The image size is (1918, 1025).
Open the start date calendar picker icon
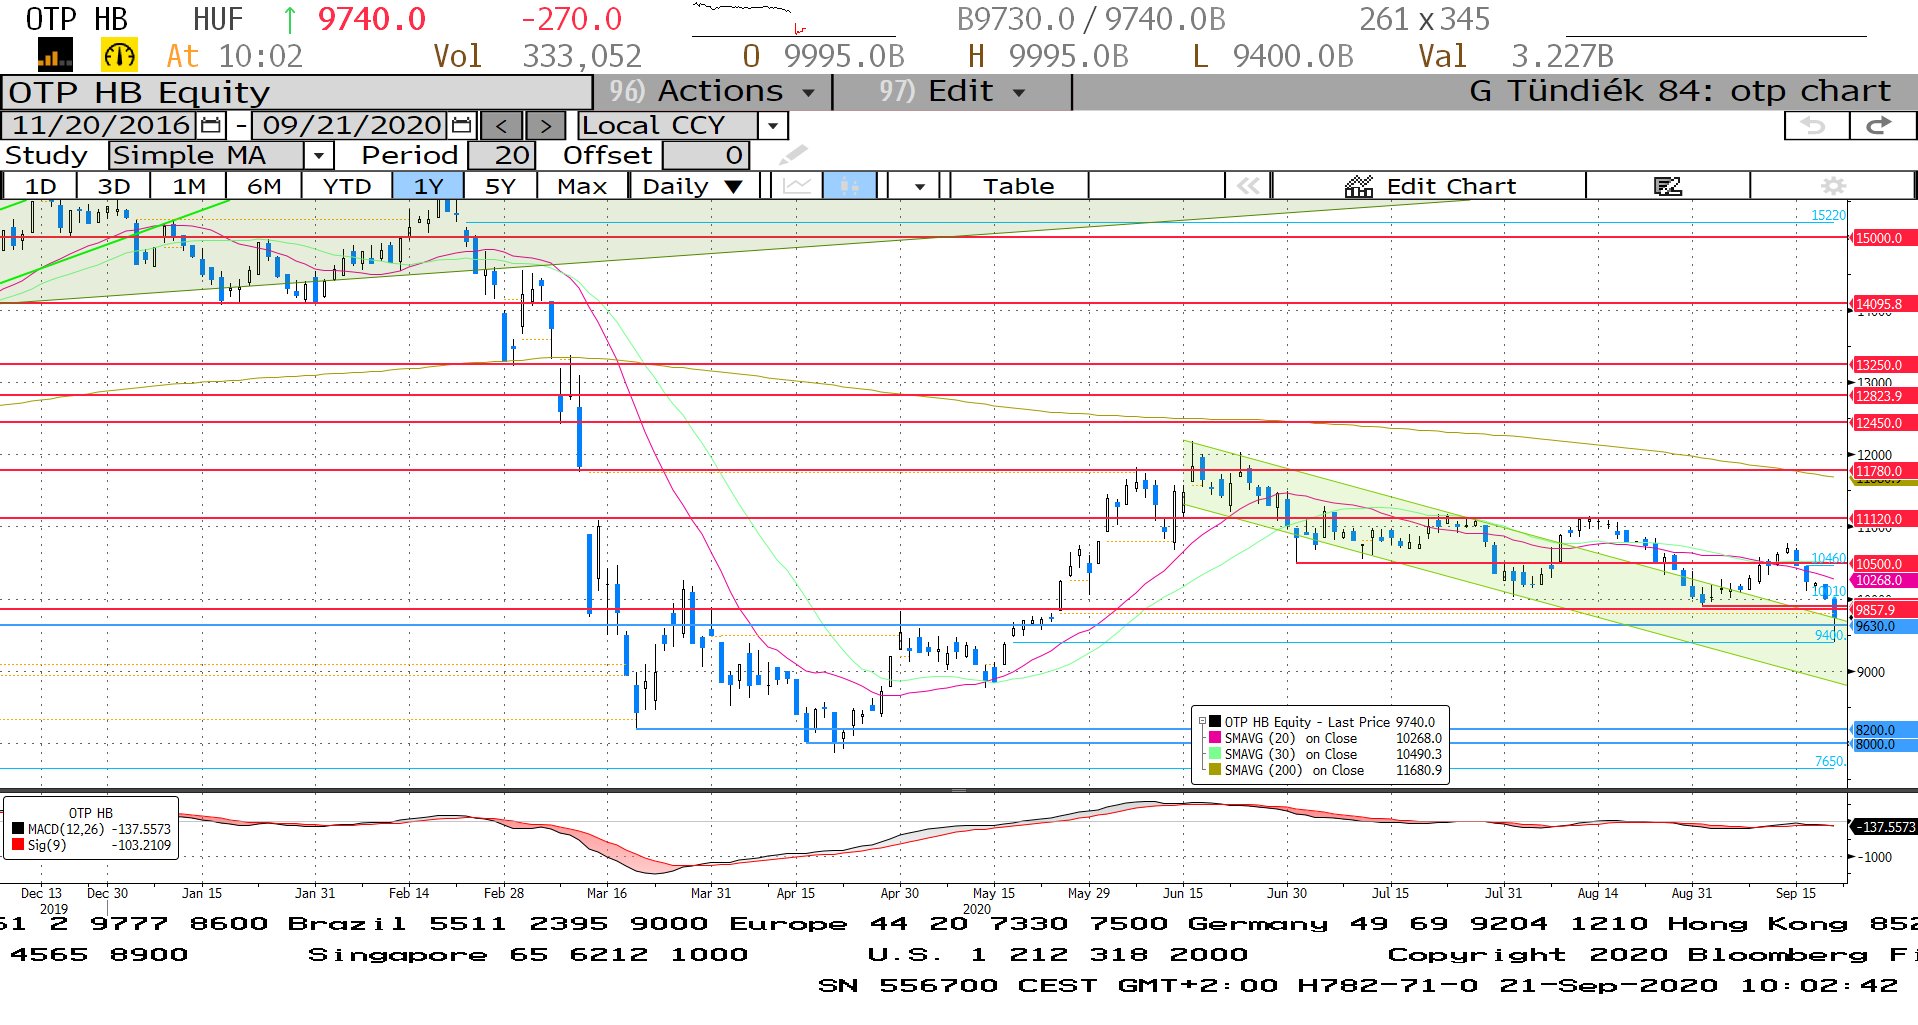click(x=211, y=125)
